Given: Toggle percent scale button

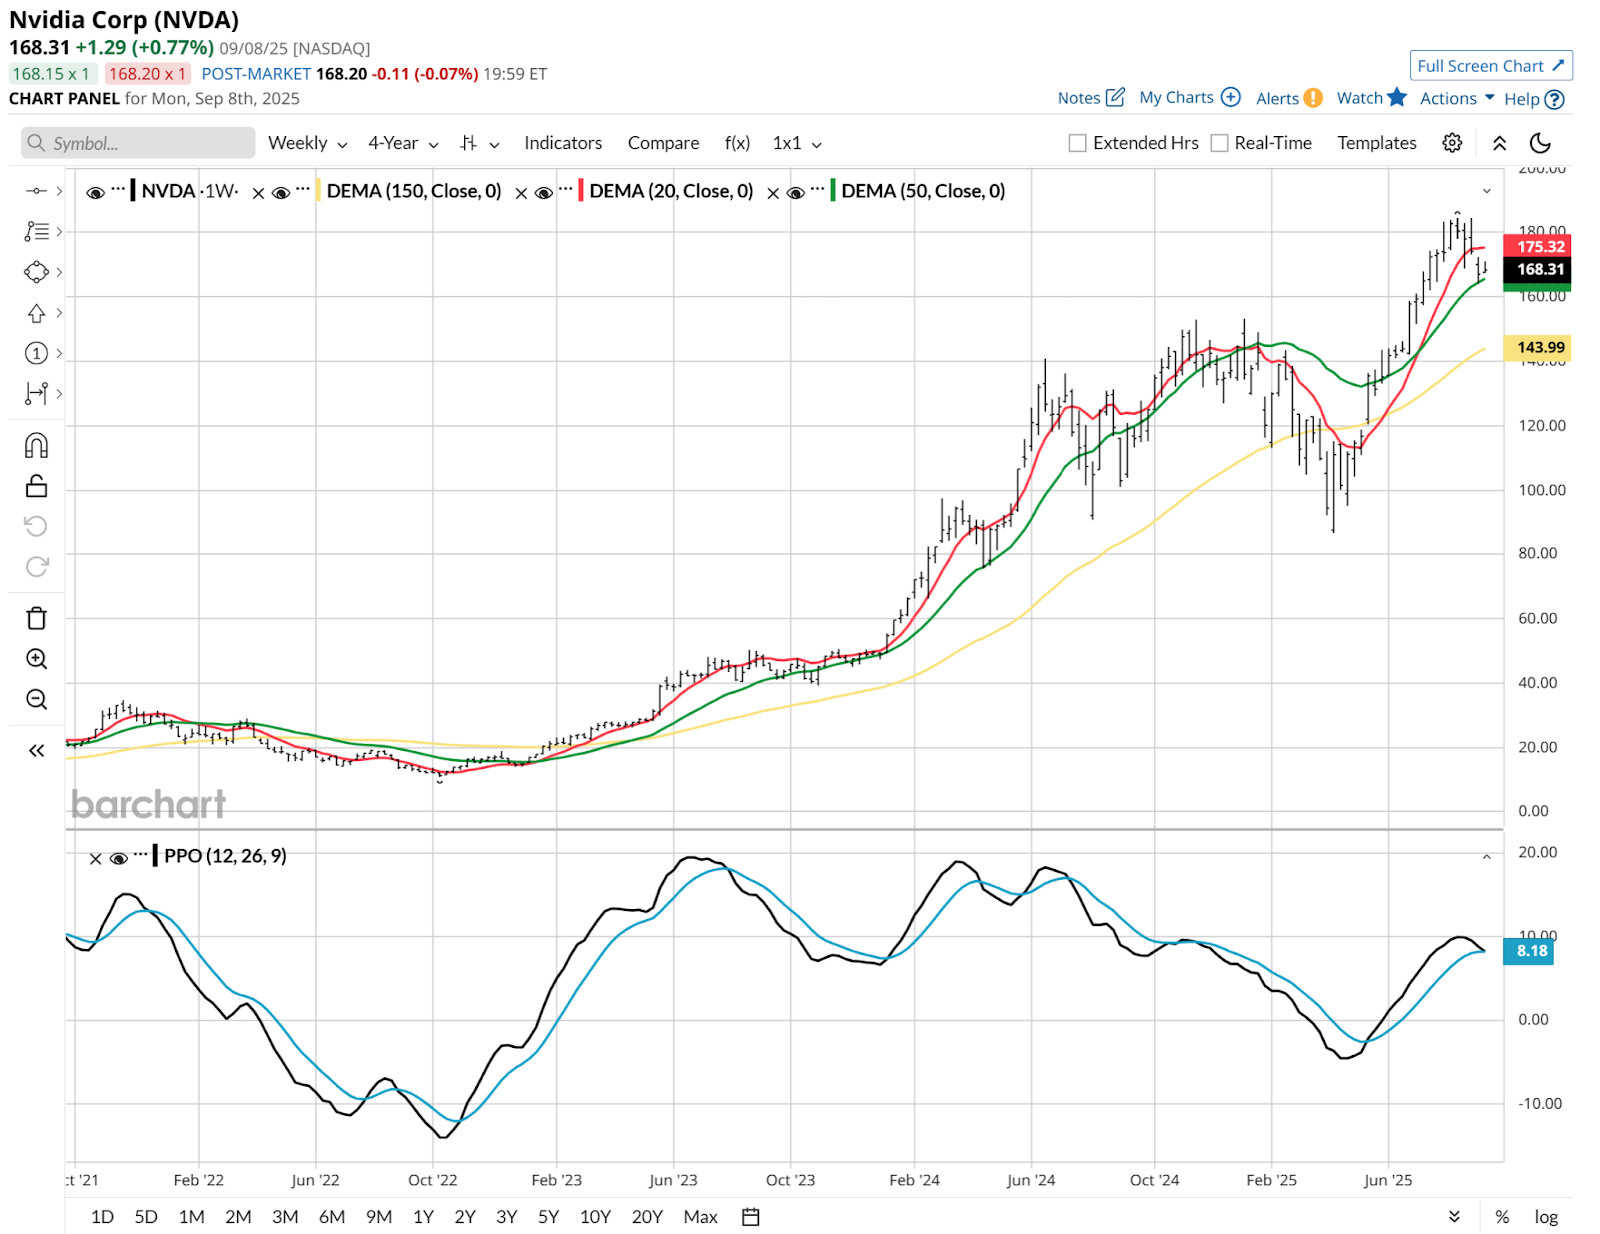Looking at the screenshot, I should (x=1502, y=1217).
